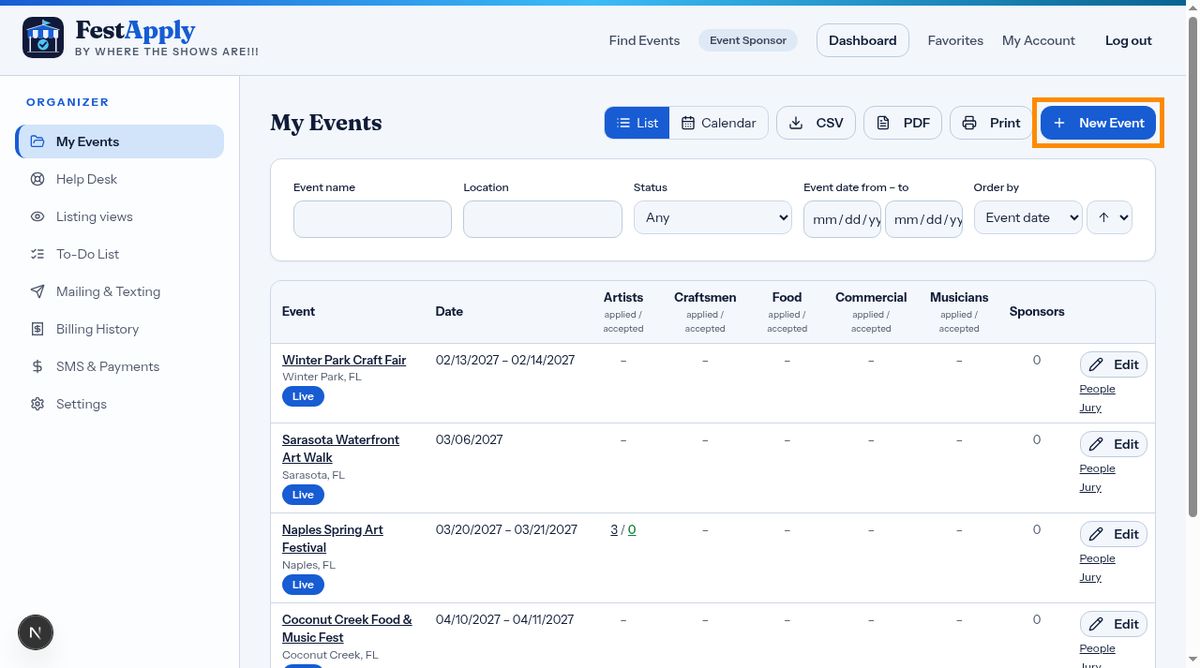View Naples artists applied count 3
This screenshot has width=1200, height=668.
614,530
